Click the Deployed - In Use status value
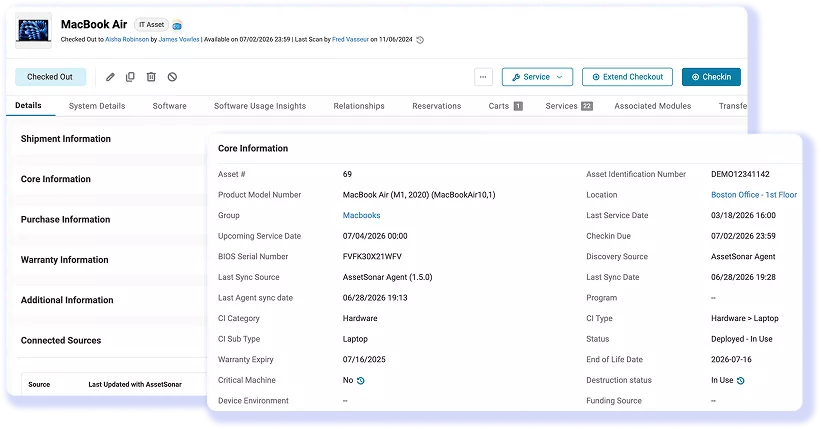 (741, 339)
